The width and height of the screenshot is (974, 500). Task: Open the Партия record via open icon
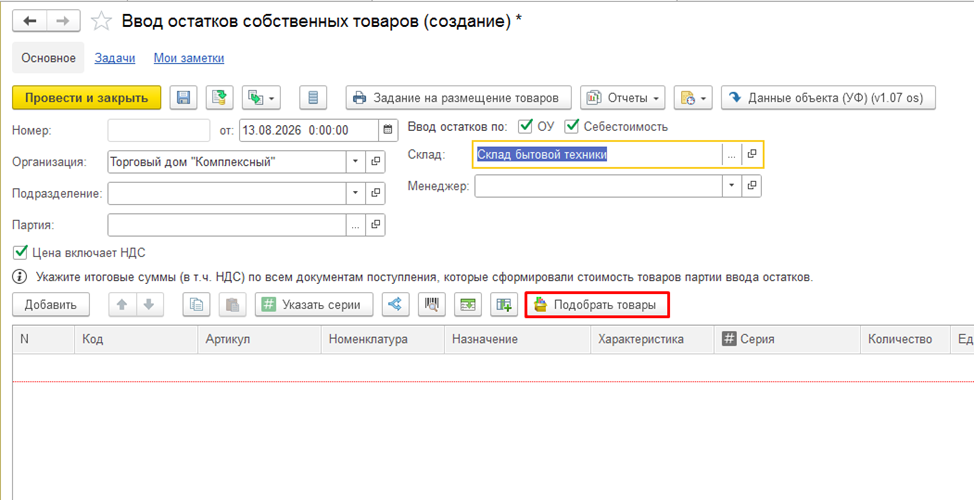(x=375, y=225)
